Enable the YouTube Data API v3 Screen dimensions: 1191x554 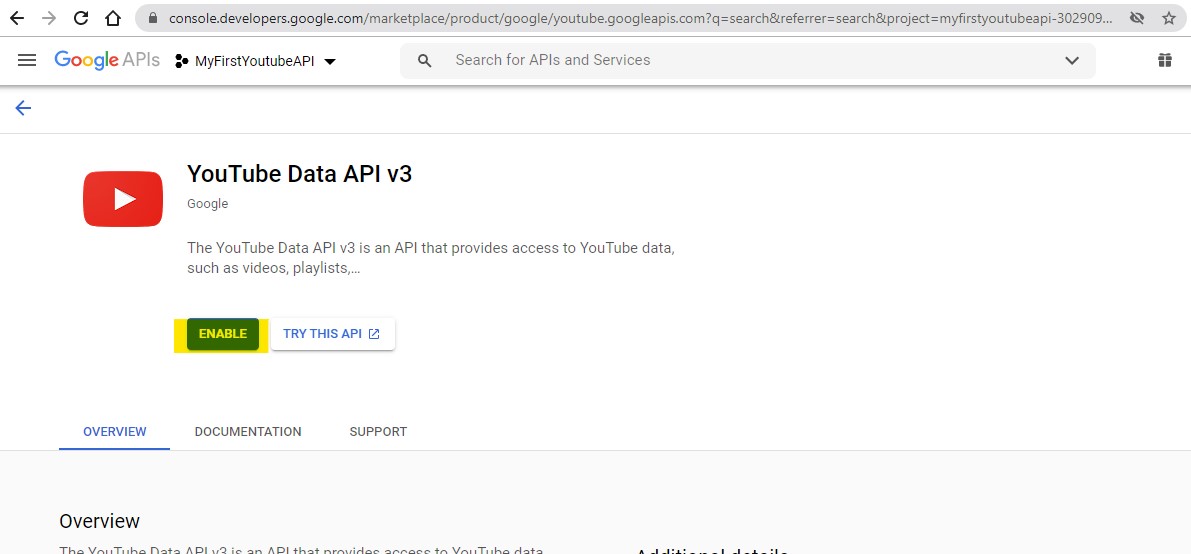[x=223, y=334]
